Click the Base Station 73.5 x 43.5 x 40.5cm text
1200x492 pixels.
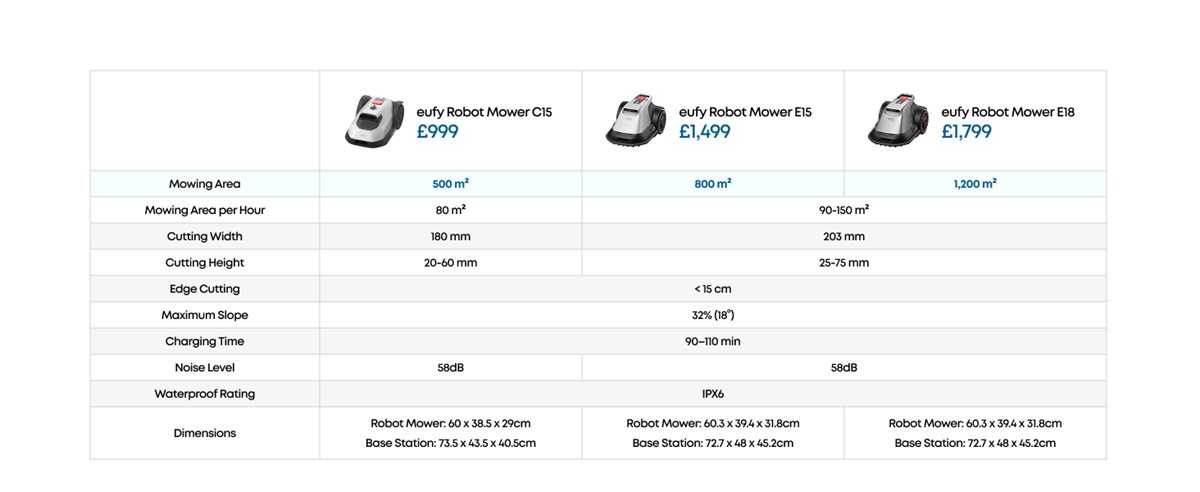pyautogui.click(x=451, y=443)
